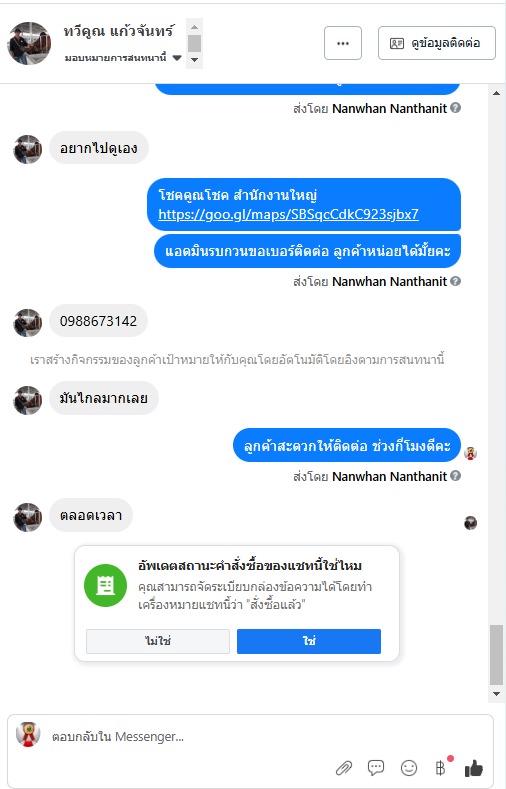Click small down arrow beside customer name
The height and width of the screenshot is (789, 506).
(x=195, y=60)
